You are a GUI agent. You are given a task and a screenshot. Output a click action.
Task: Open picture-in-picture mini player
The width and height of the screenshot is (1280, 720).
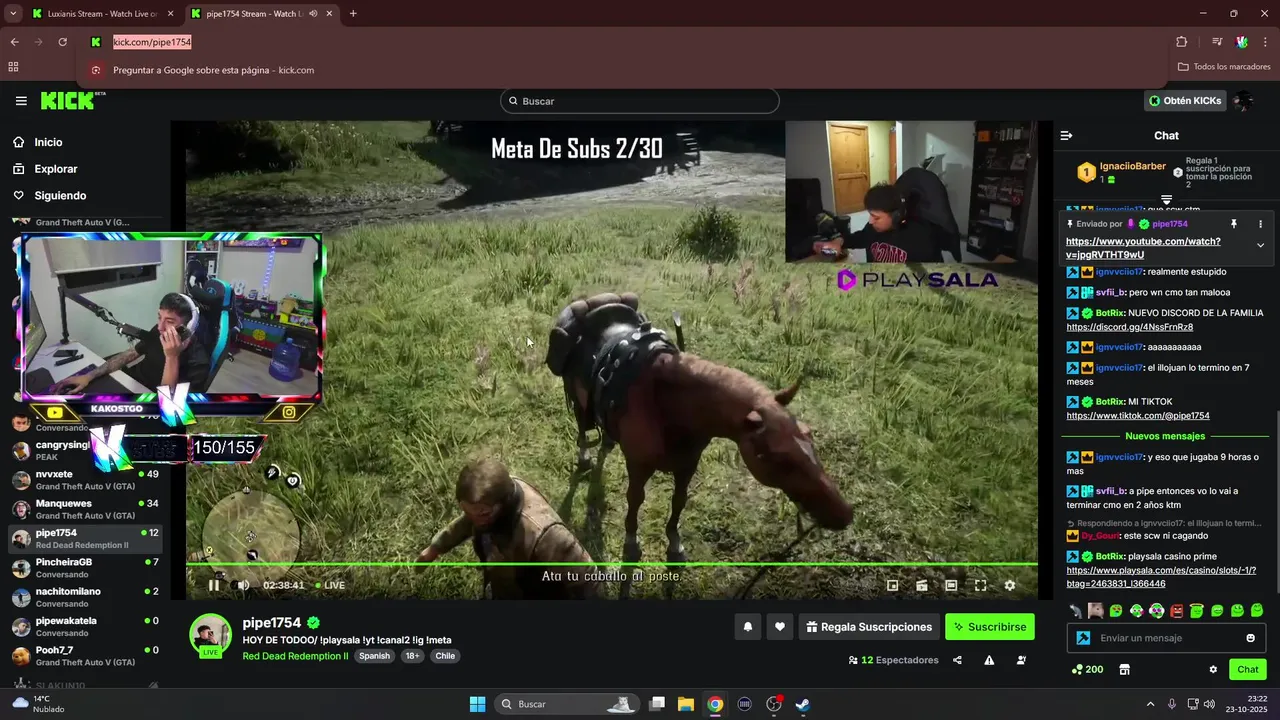coord(893,585)
